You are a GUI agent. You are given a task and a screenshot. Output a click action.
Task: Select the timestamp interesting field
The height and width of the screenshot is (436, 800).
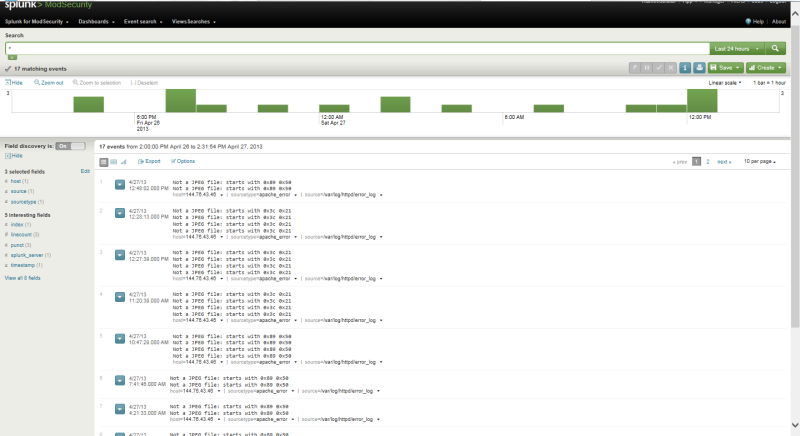click(22, 265)
